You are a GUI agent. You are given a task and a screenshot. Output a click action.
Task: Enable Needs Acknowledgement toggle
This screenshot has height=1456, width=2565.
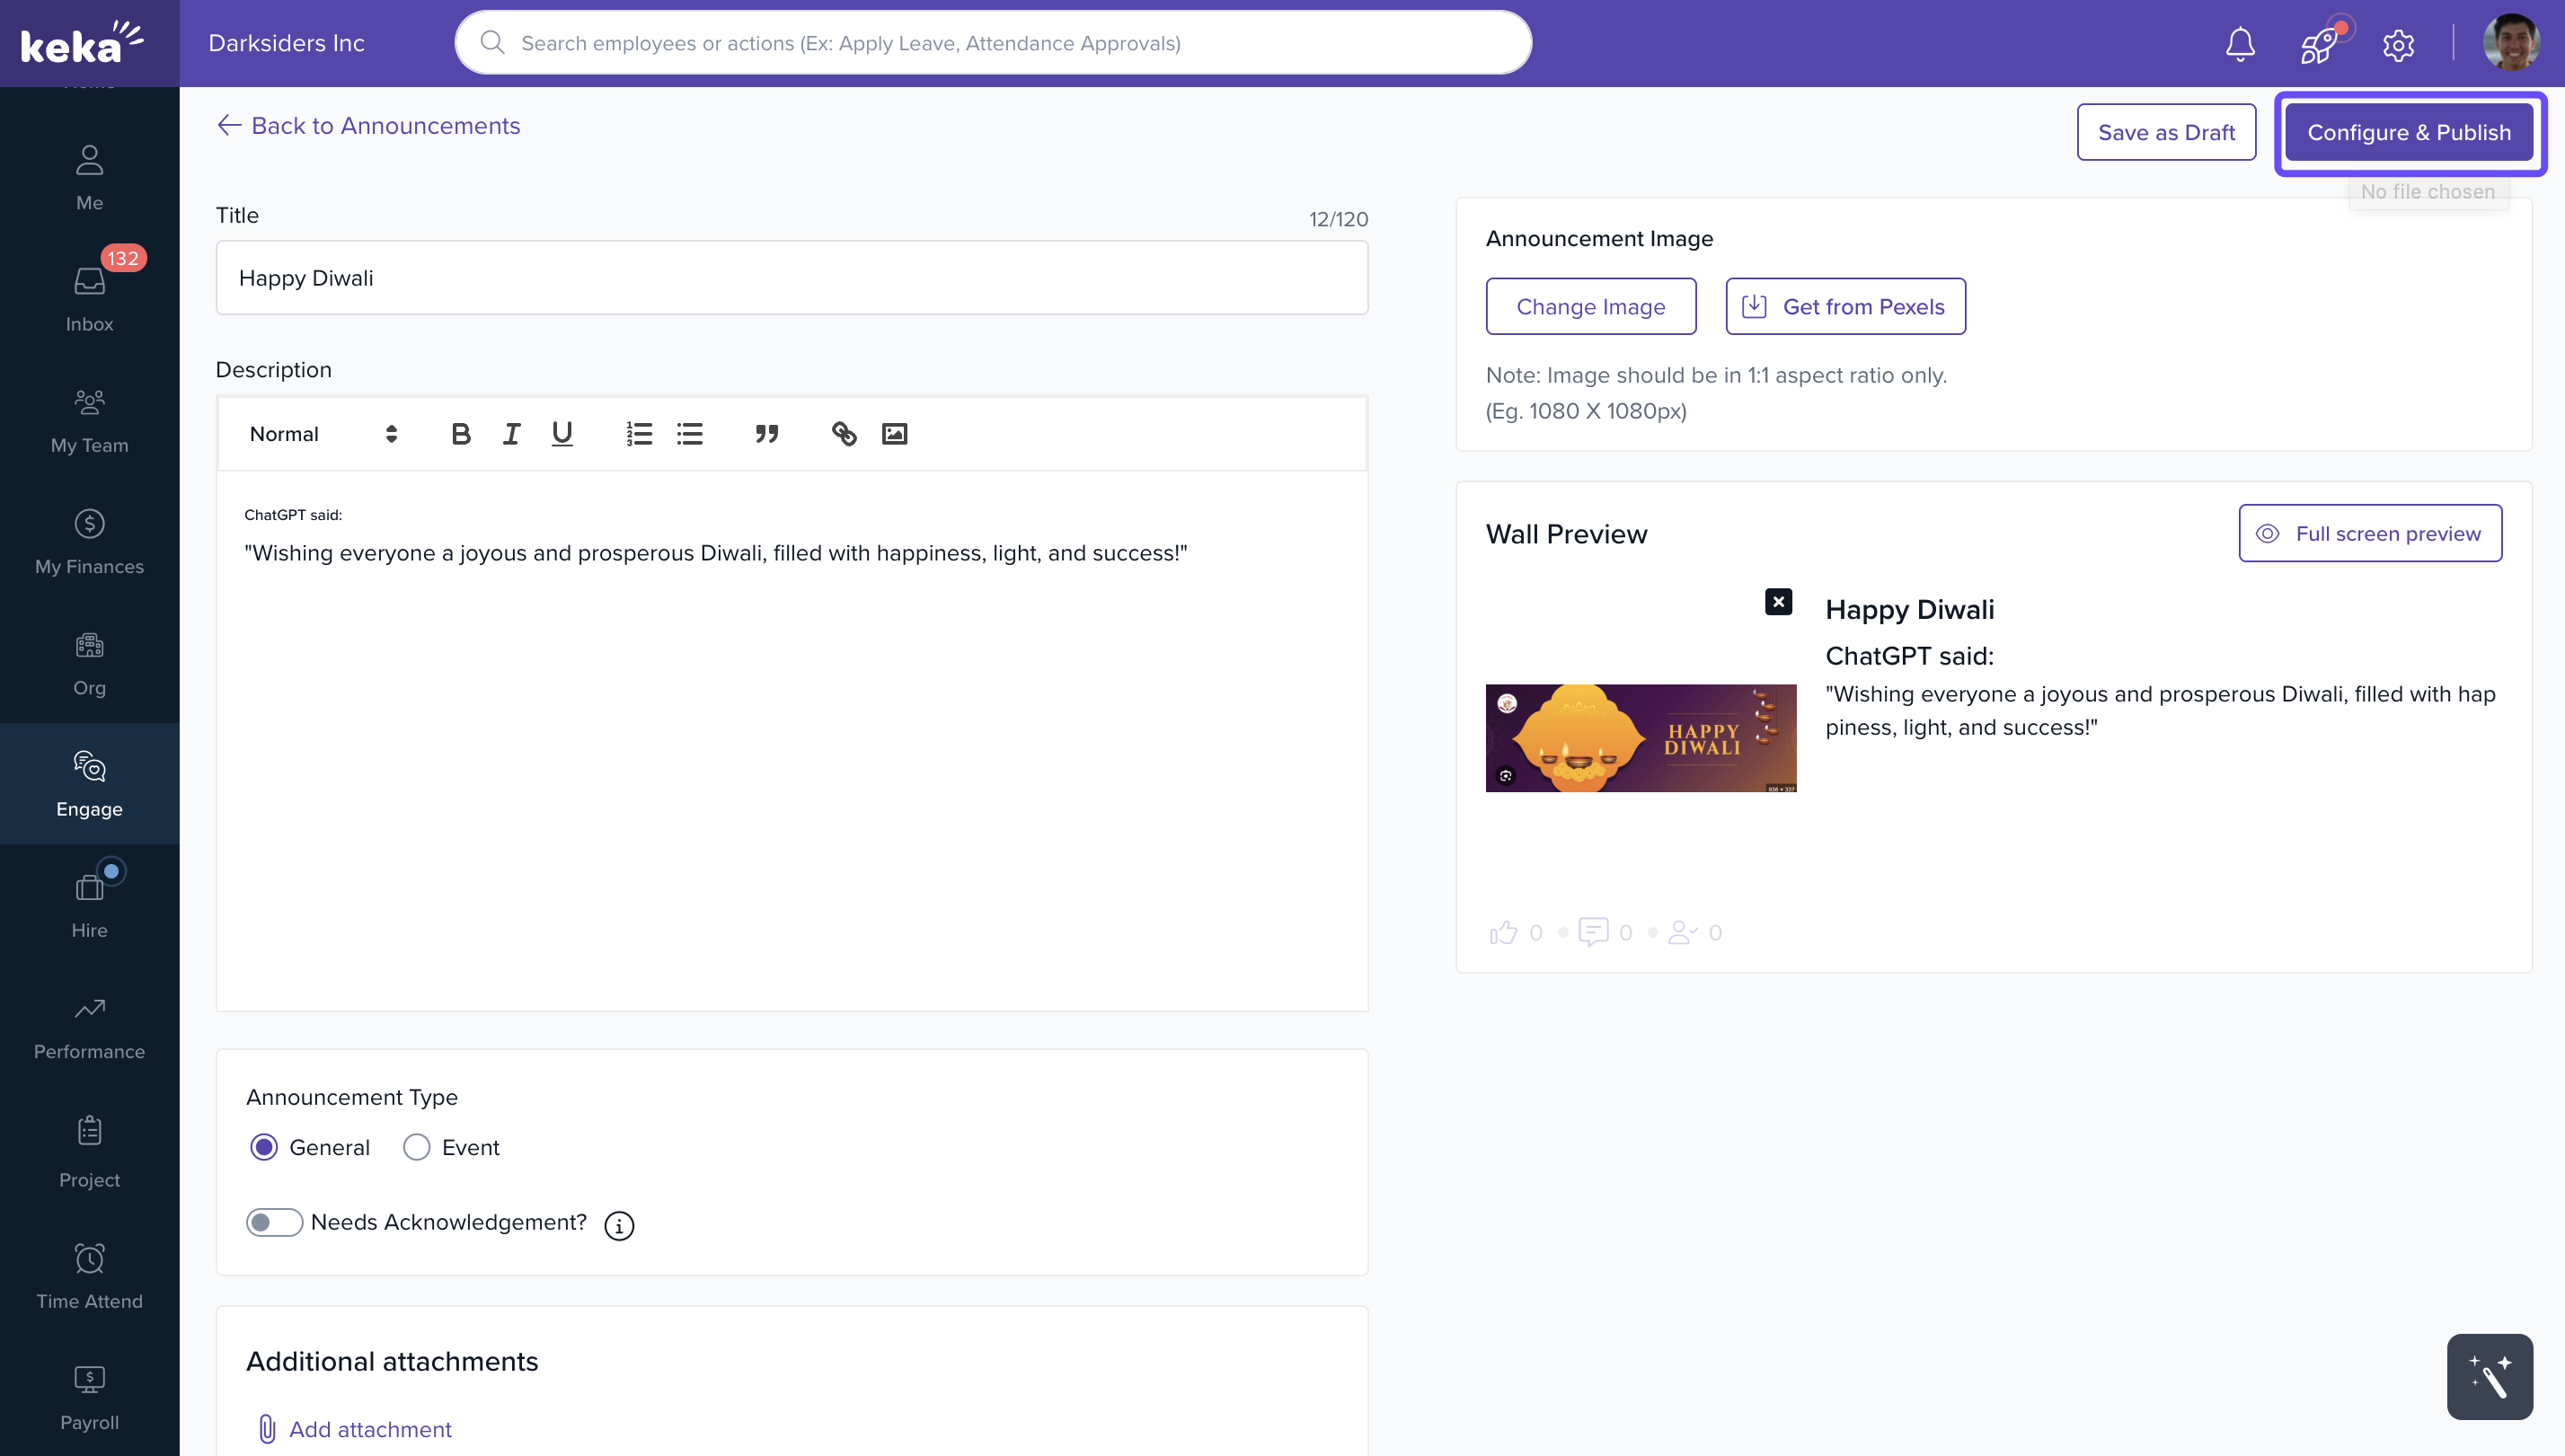pyautogui.click(x=274, y=1222)
